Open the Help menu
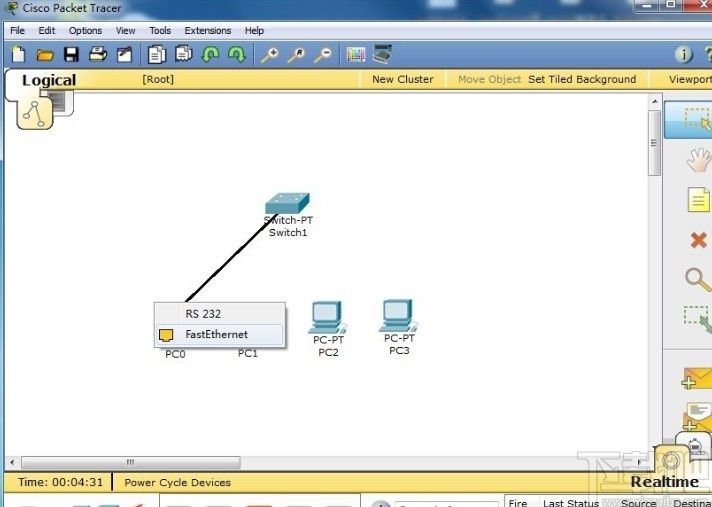Screen dimensions: 712x507 coord(254,30)
